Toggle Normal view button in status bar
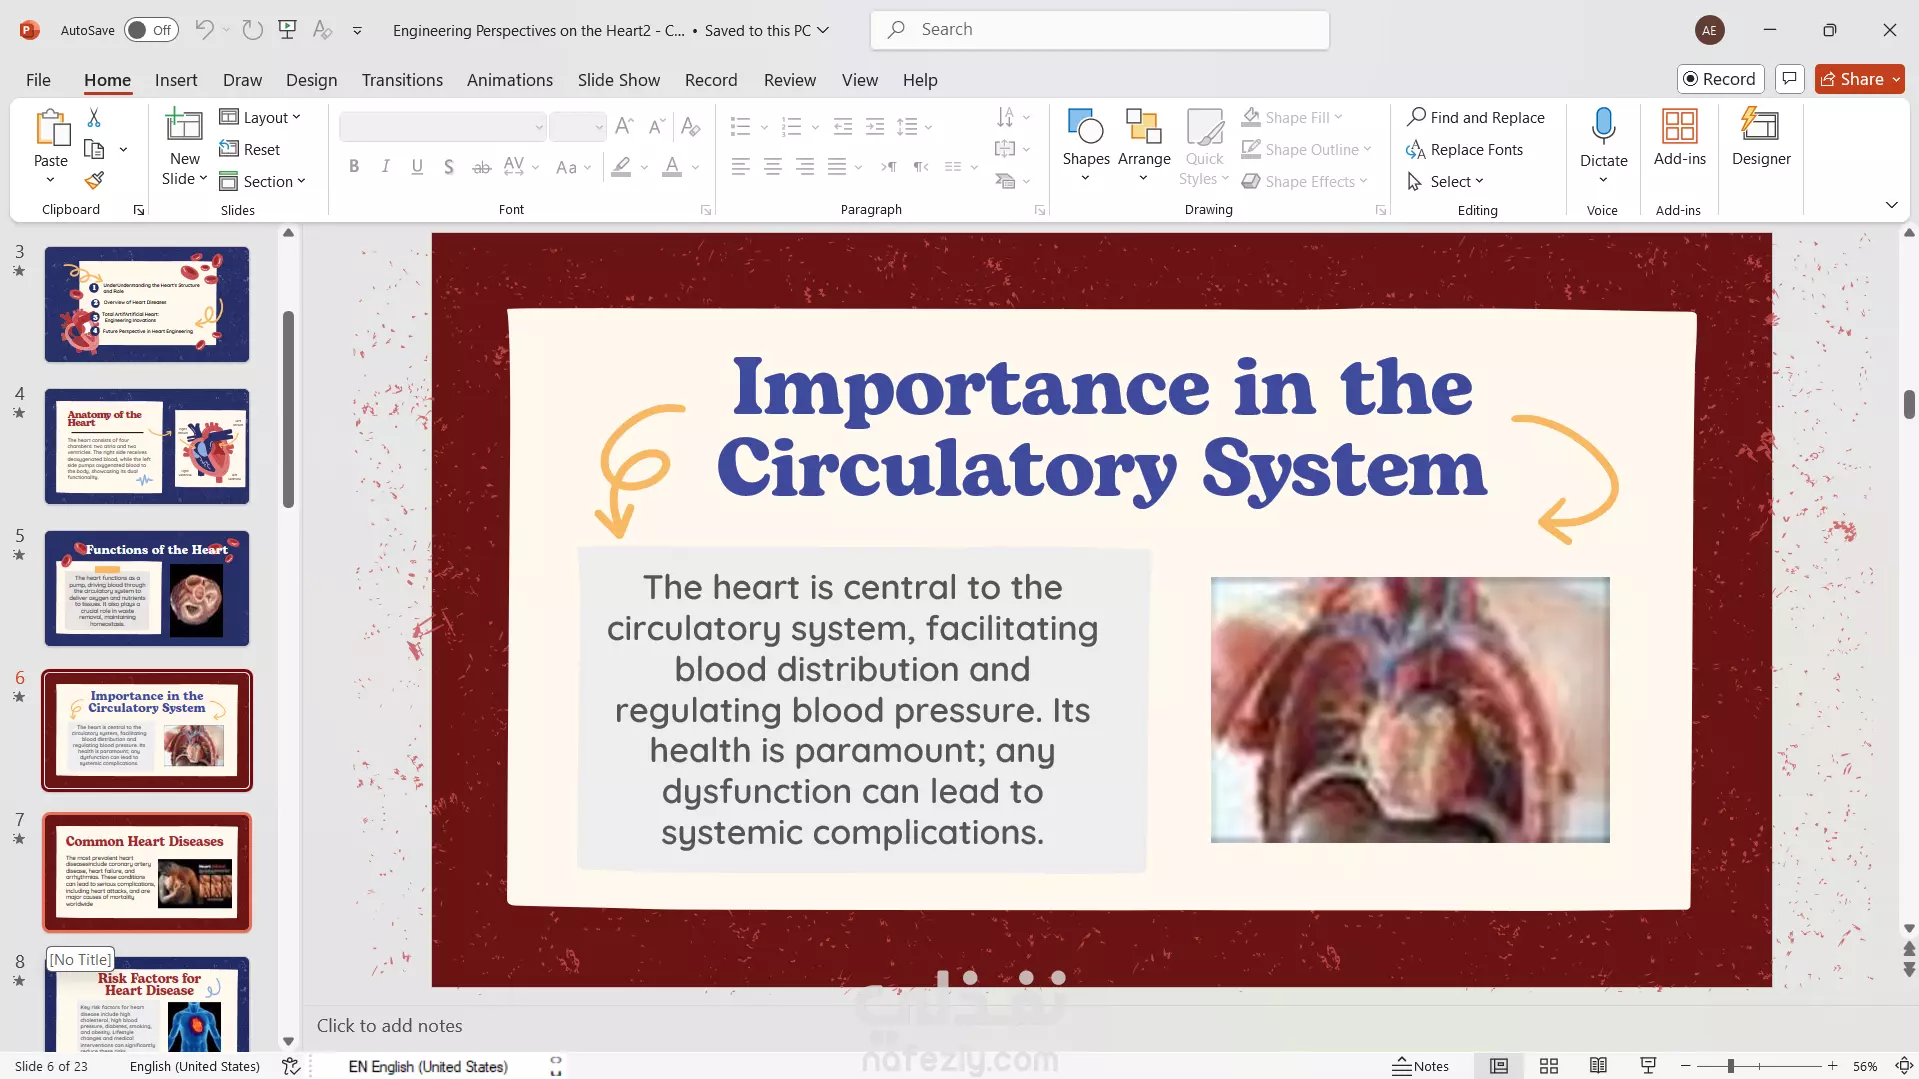The height and width of the screenshot is (1079, 1919). 1499,1066
